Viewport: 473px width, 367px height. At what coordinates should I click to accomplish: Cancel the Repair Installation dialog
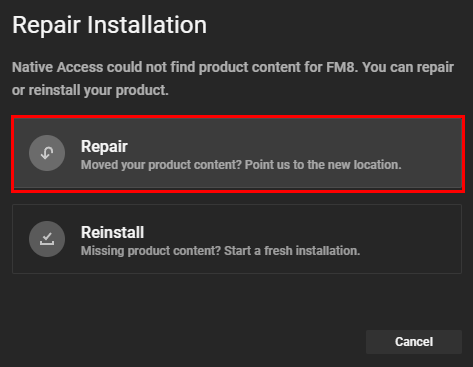coord(414,342)
